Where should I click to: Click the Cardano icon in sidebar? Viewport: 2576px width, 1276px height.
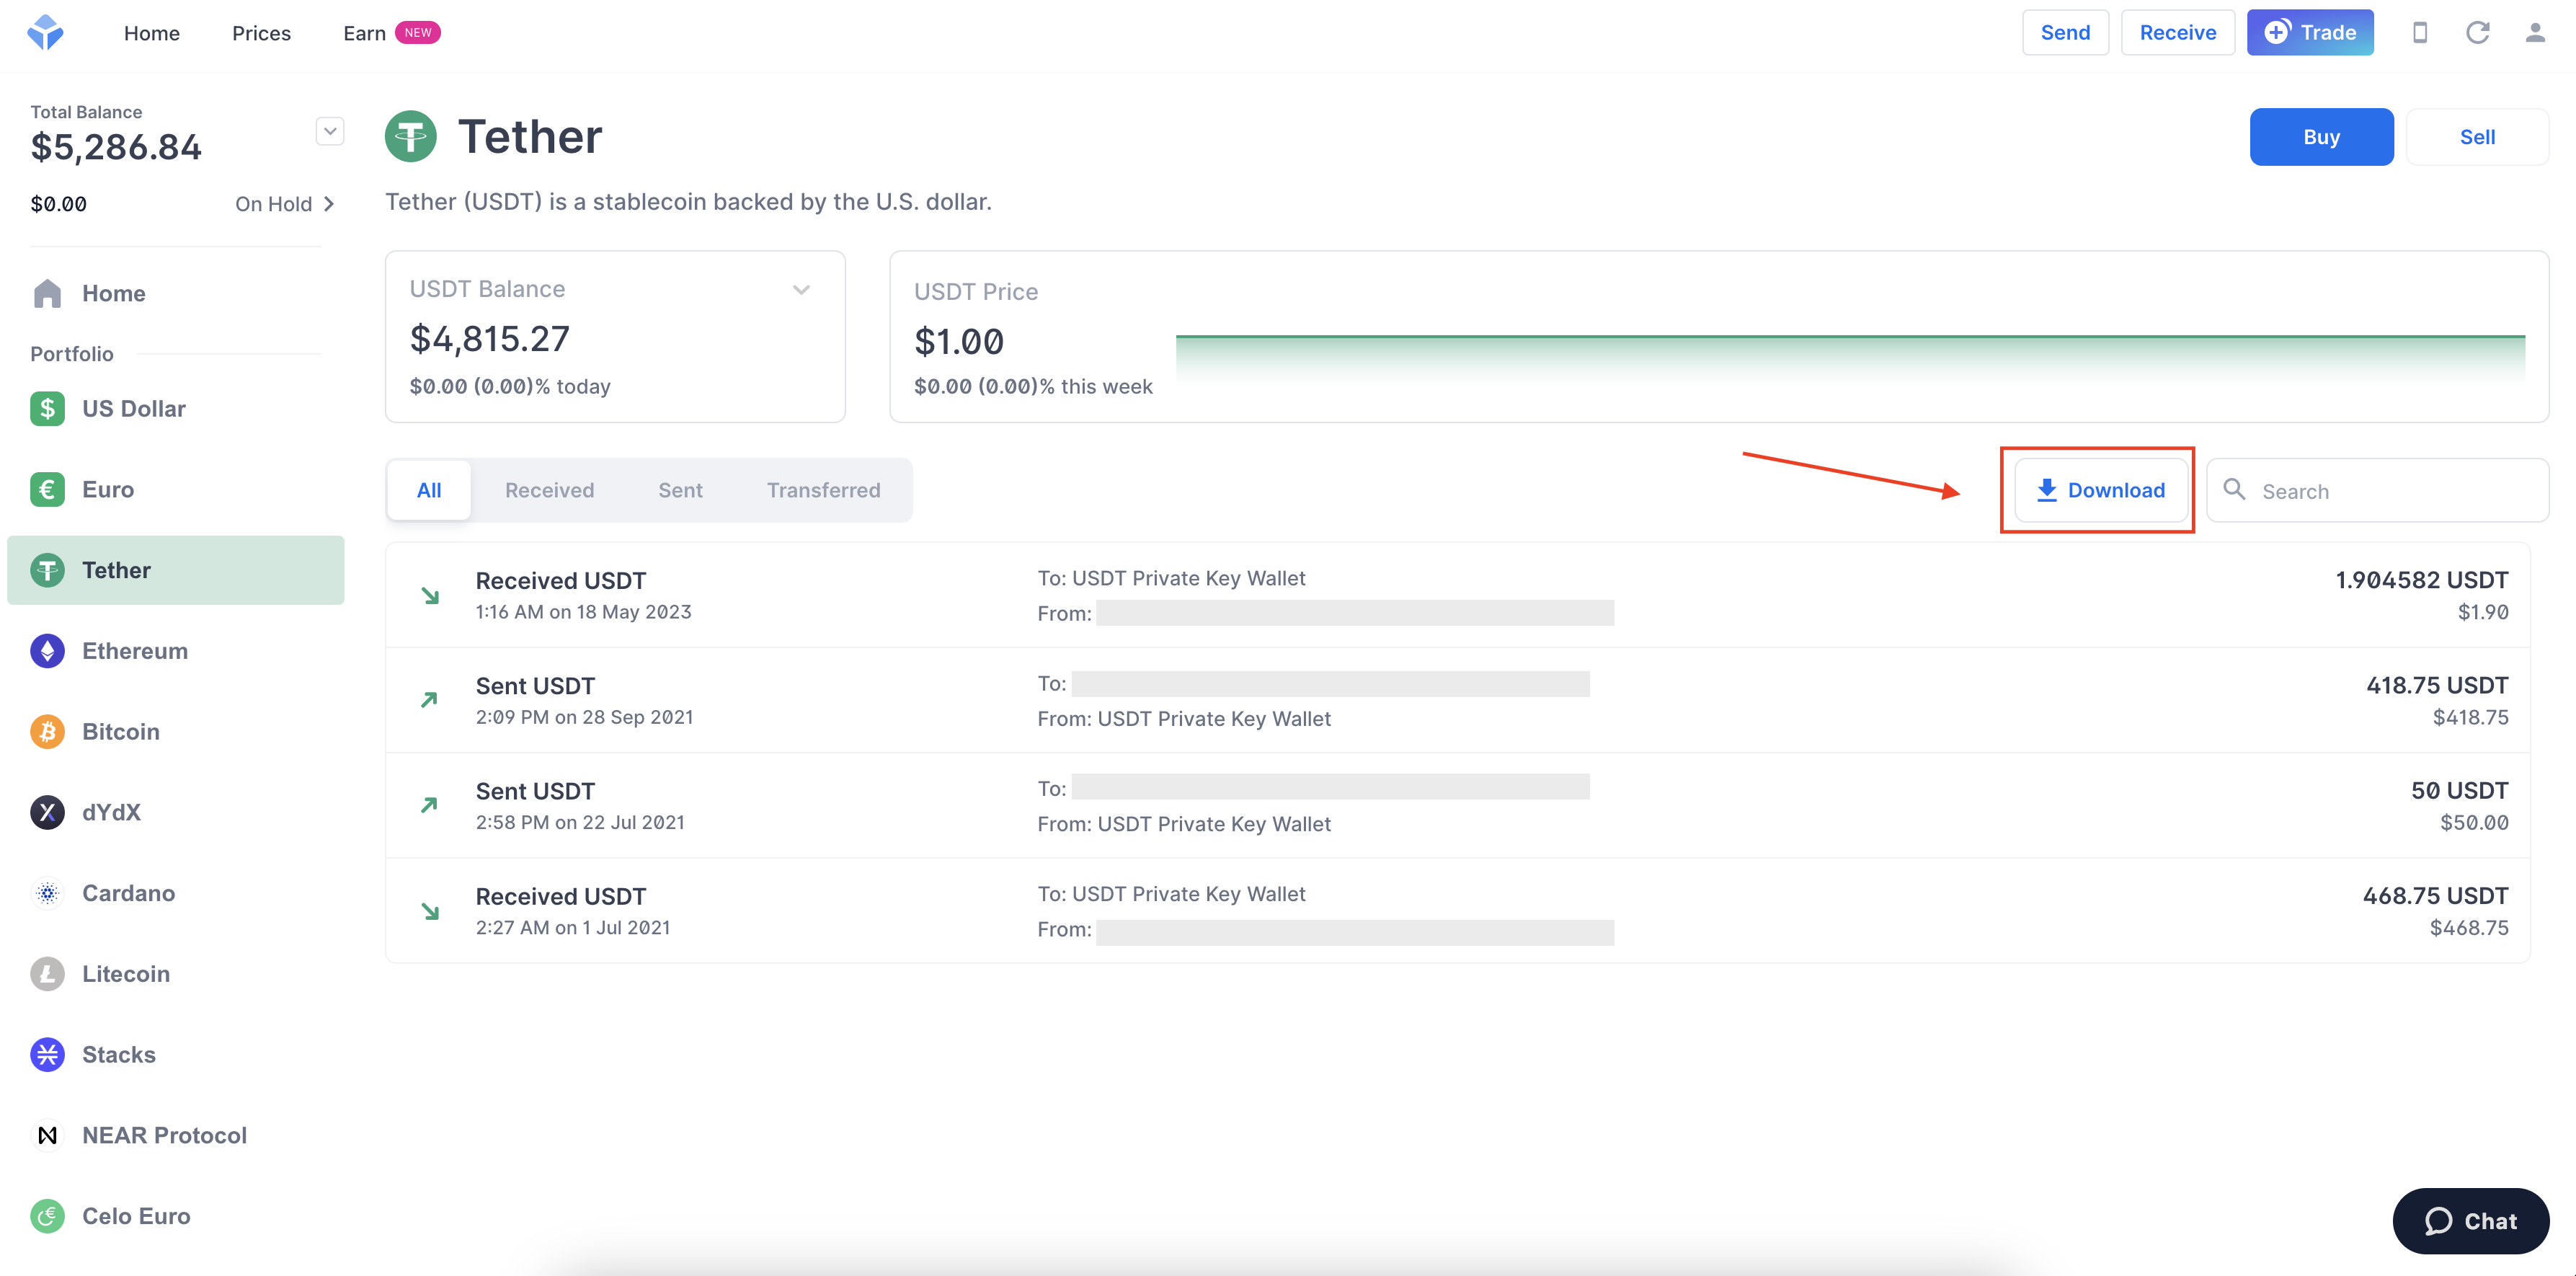48,893
